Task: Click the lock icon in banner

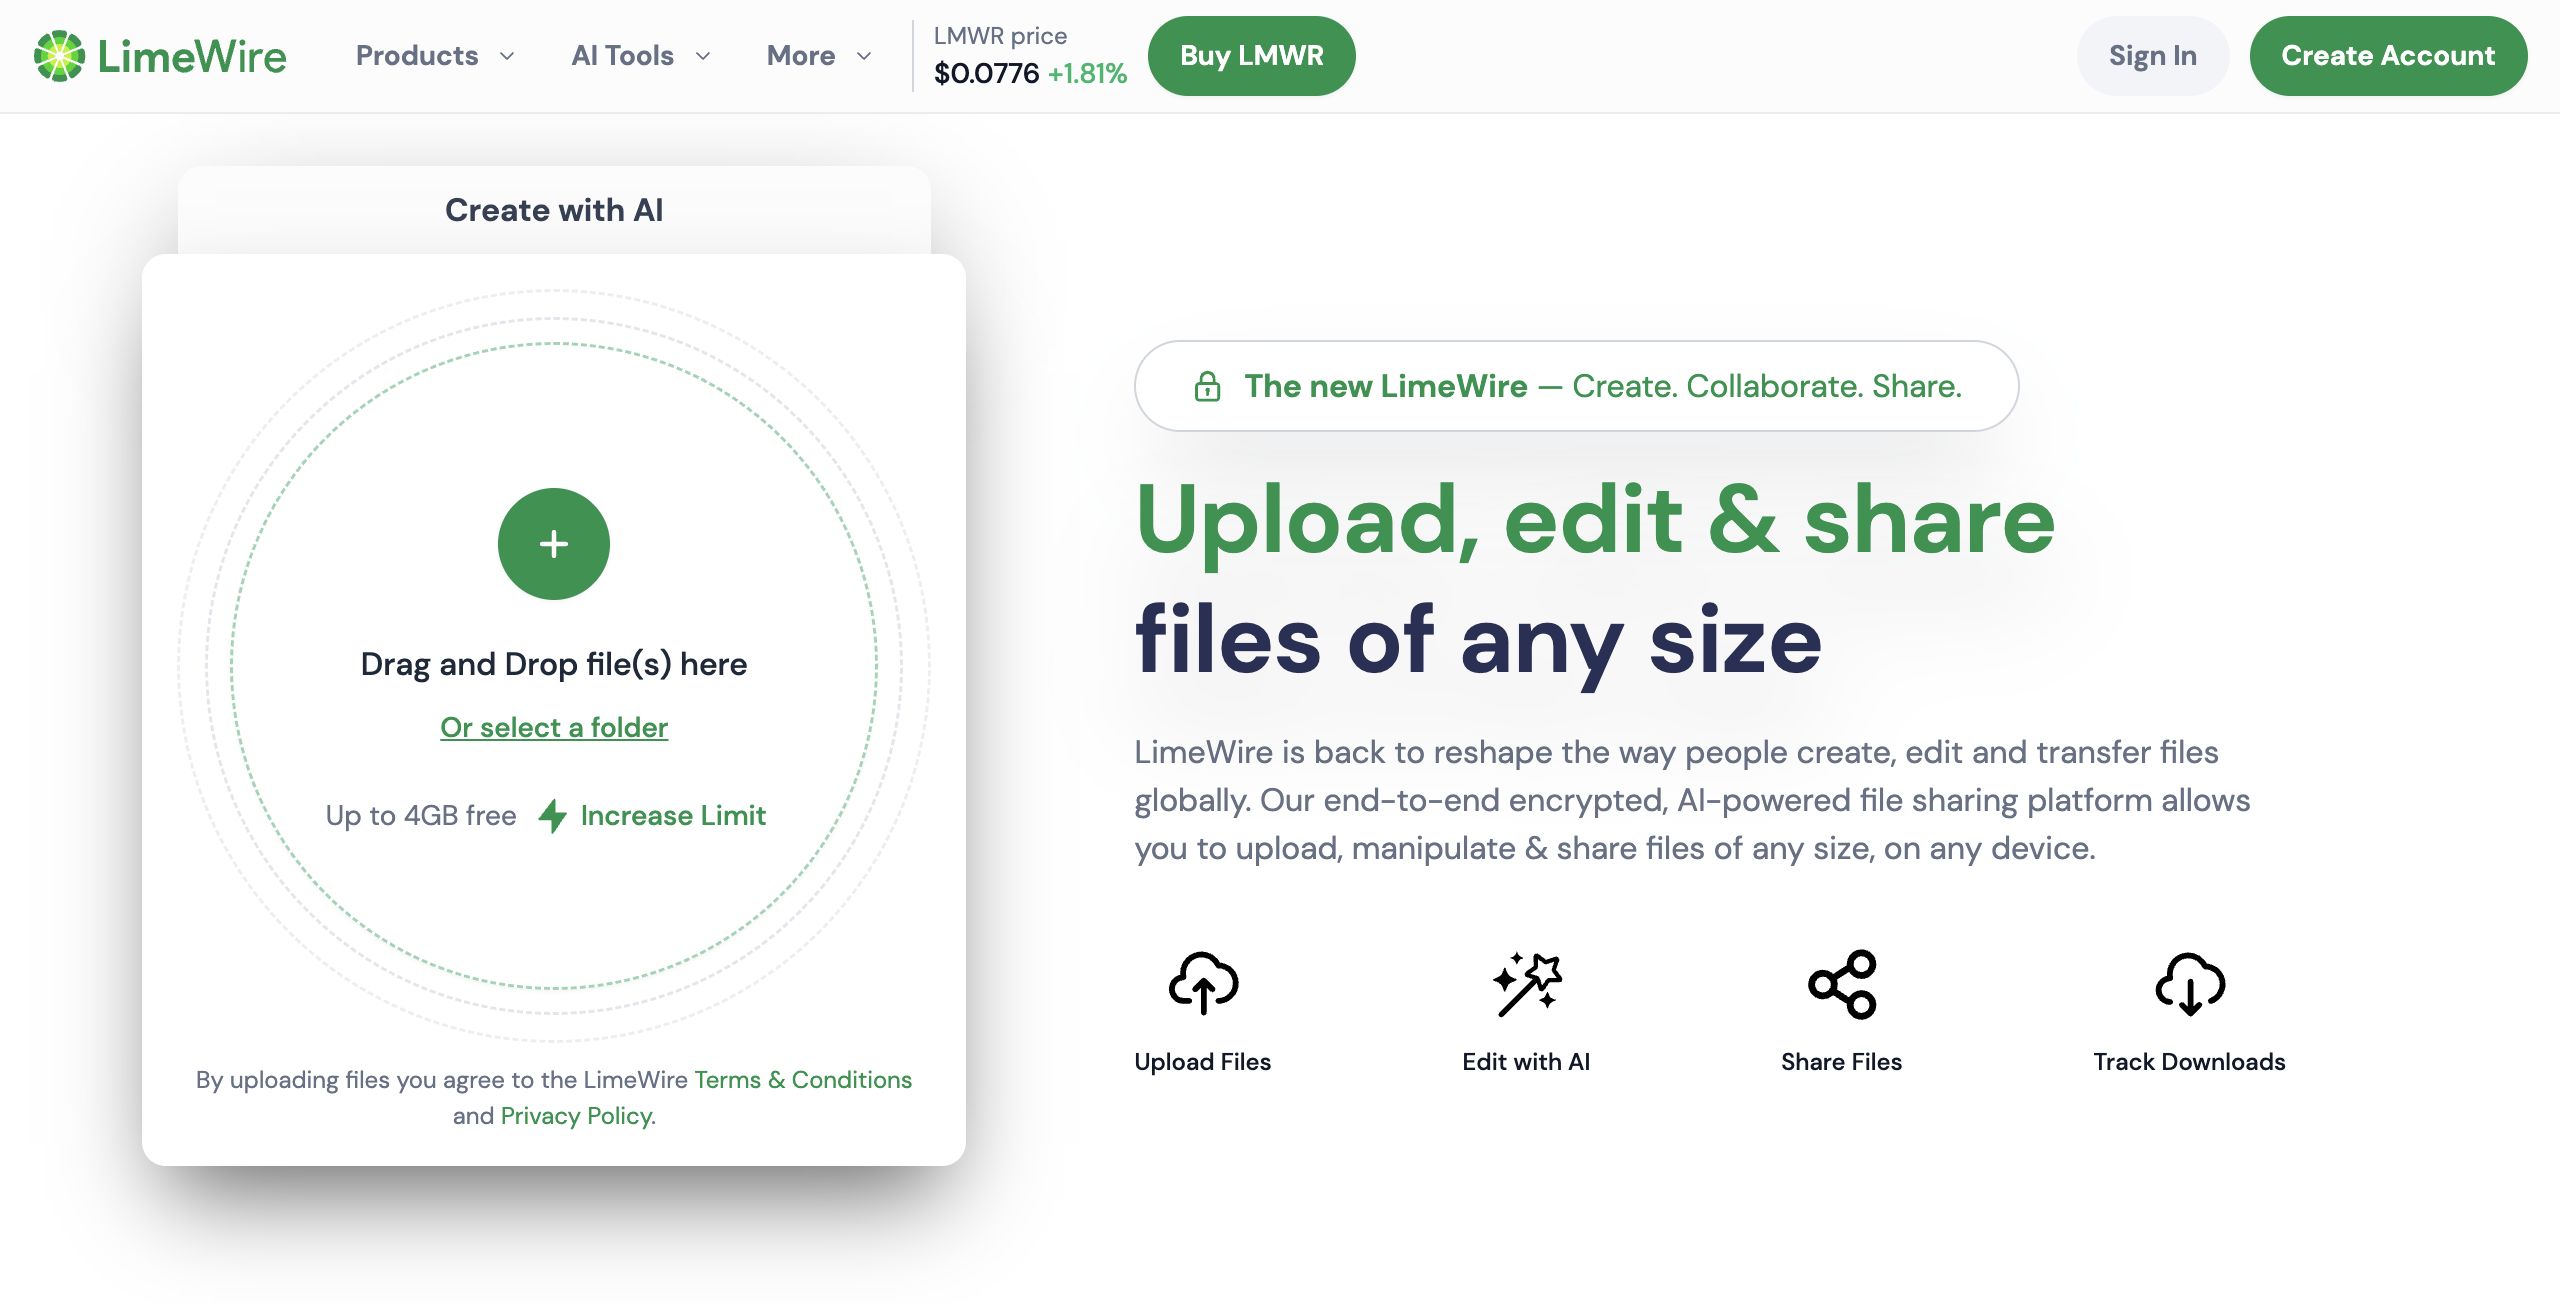Action: [x=1207, y=387]
